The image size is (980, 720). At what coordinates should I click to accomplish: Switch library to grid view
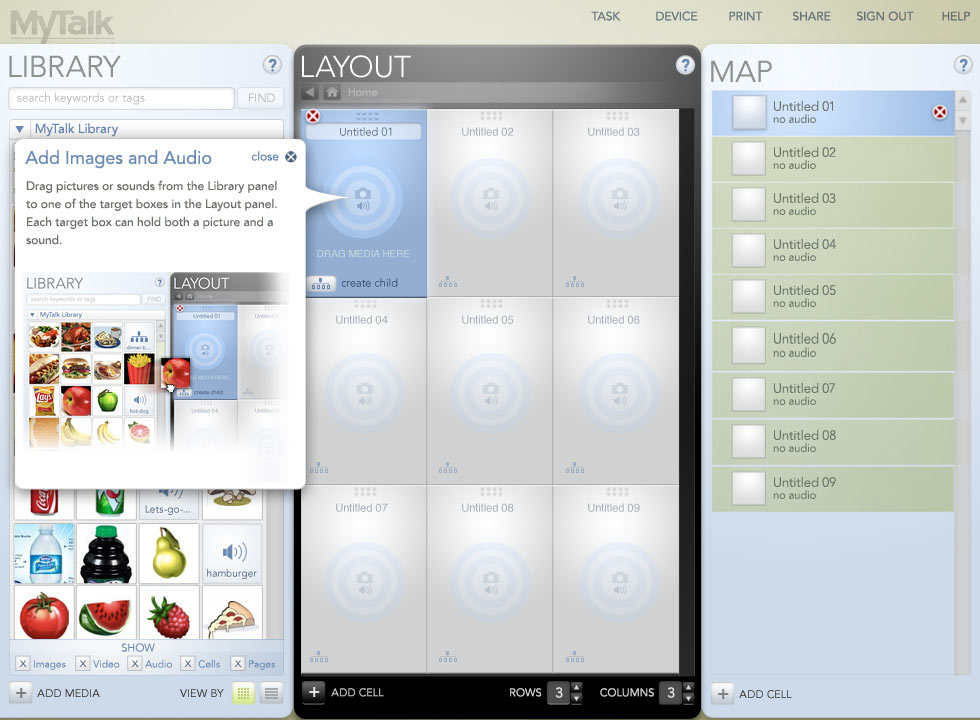[x=243, y=693]
